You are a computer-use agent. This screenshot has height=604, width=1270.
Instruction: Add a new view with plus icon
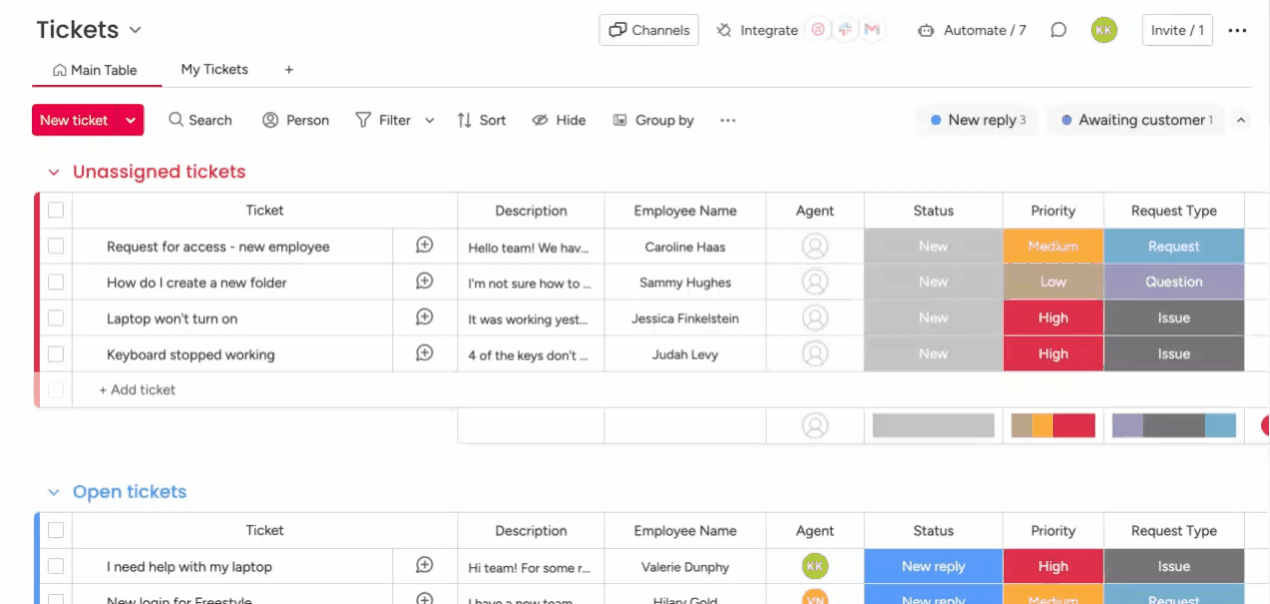point(289,70)
